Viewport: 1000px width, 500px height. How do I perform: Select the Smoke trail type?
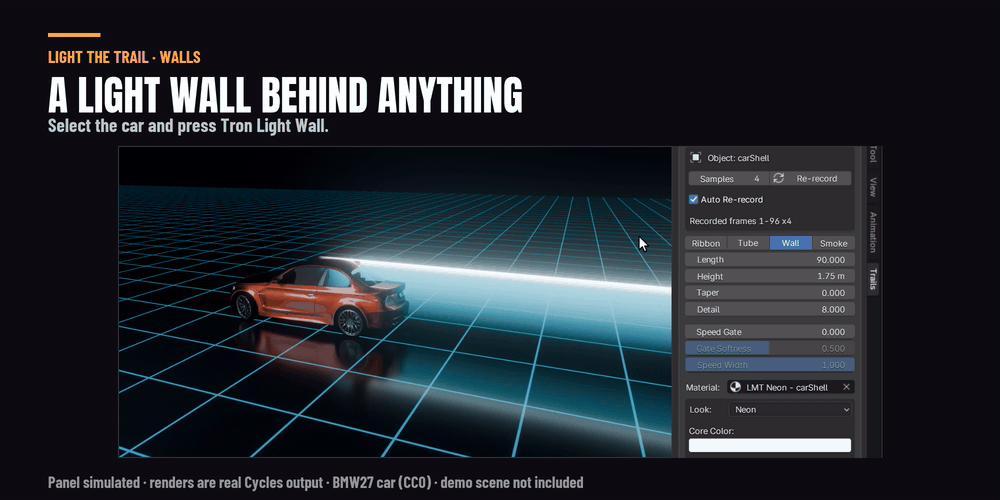834,243
